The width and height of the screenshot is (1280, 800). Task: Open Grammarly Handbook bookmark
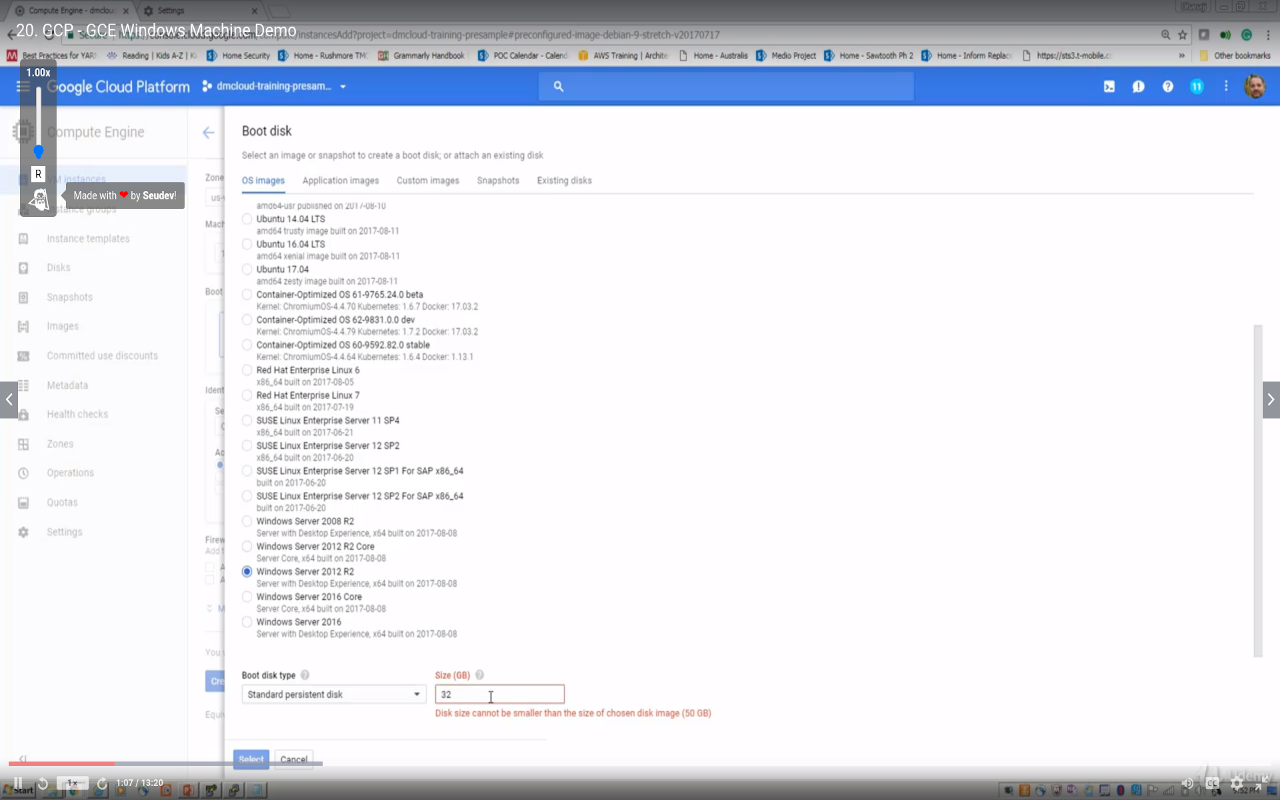tap(421, 56)
